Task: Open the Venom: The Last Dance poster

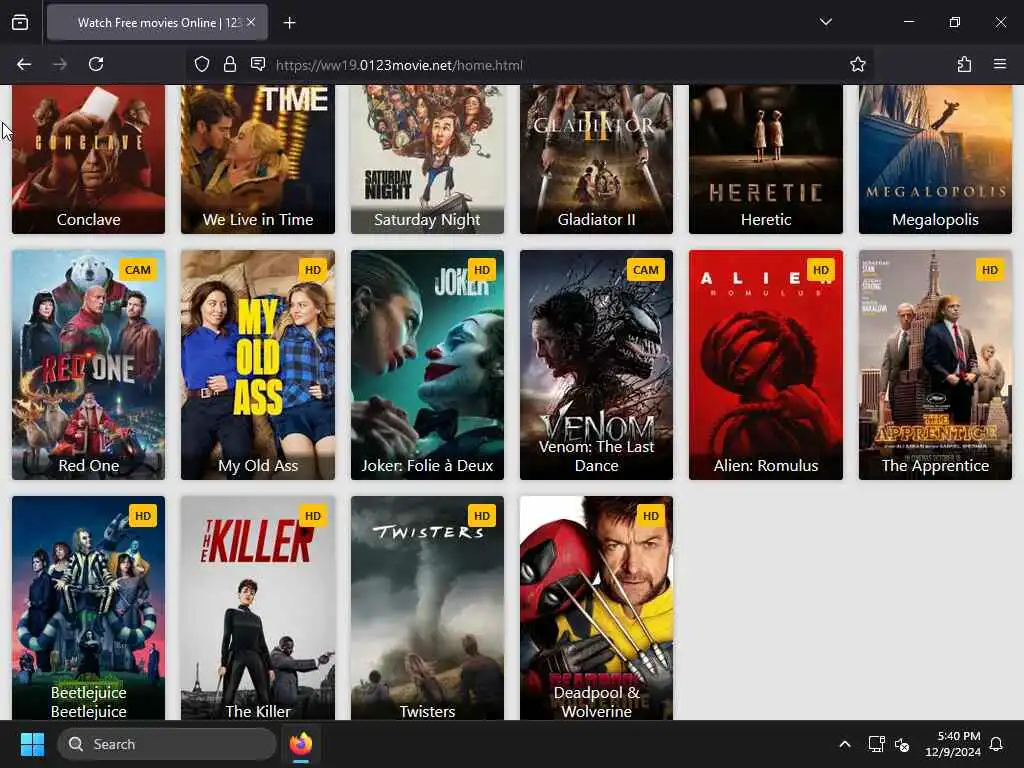Action: [596, 365]
